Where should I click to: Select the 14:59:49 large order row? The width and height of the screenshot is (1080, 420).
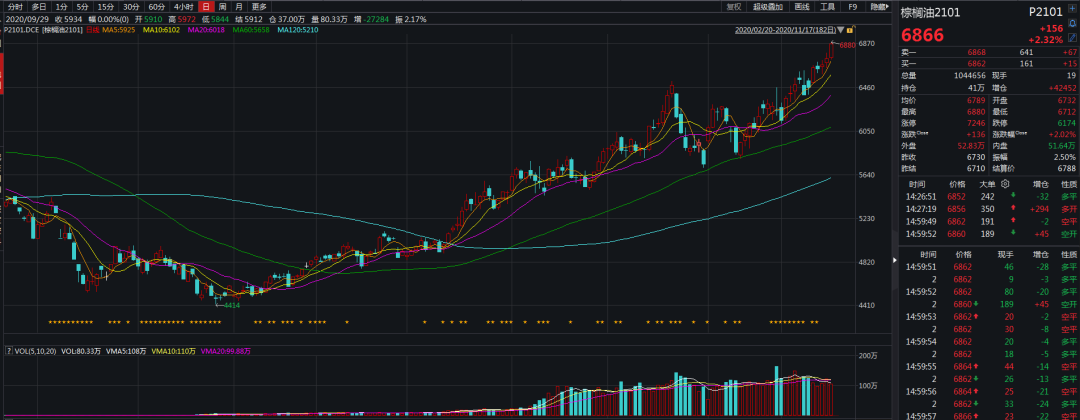pyautogui.click(x=989, y=221)
